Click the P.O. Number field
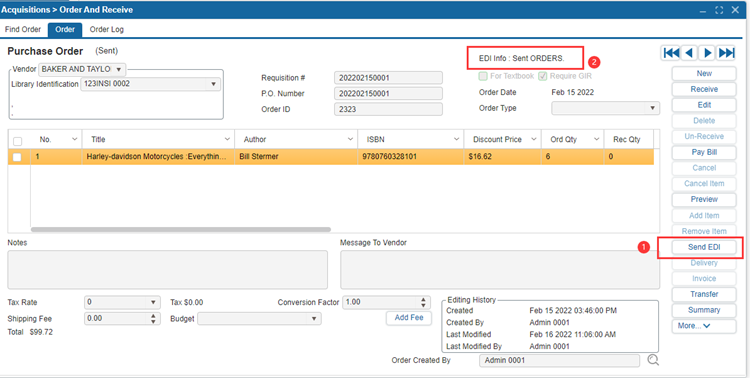The height and width of the screenshot is (378, 750). click(x=388, y=94)
